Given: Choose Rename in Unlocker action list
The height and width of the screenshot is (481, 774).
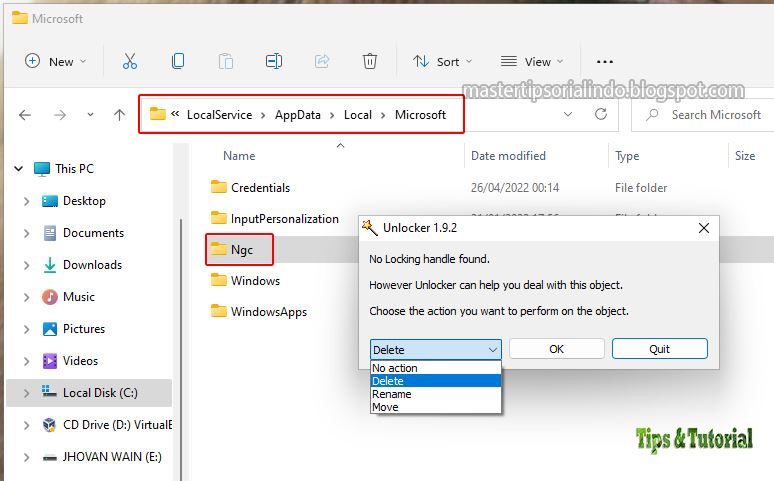Looking at the screenshot, I should (x=435, y=394).
